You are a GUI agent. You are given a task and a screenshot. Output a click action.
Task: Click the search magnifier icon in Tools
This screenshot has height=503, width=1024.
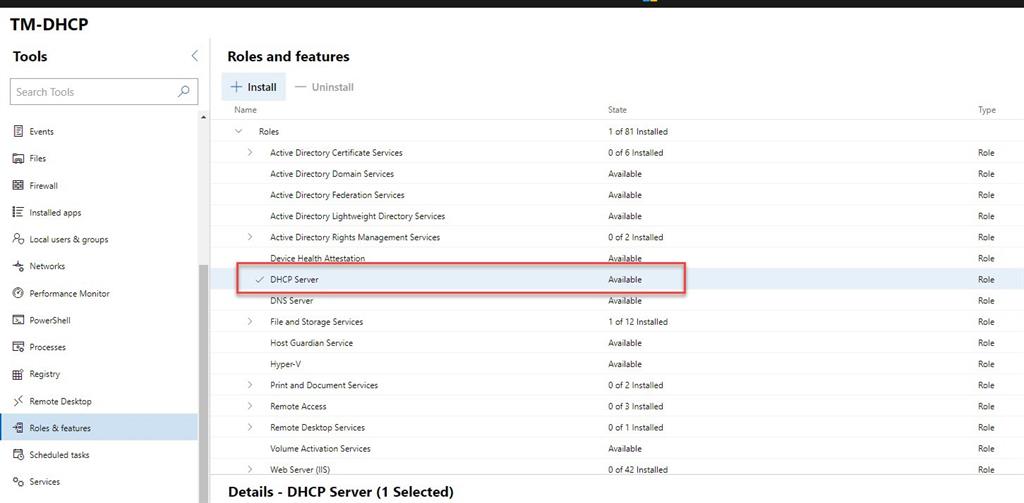pyautogui.click(x=184, y=92)
